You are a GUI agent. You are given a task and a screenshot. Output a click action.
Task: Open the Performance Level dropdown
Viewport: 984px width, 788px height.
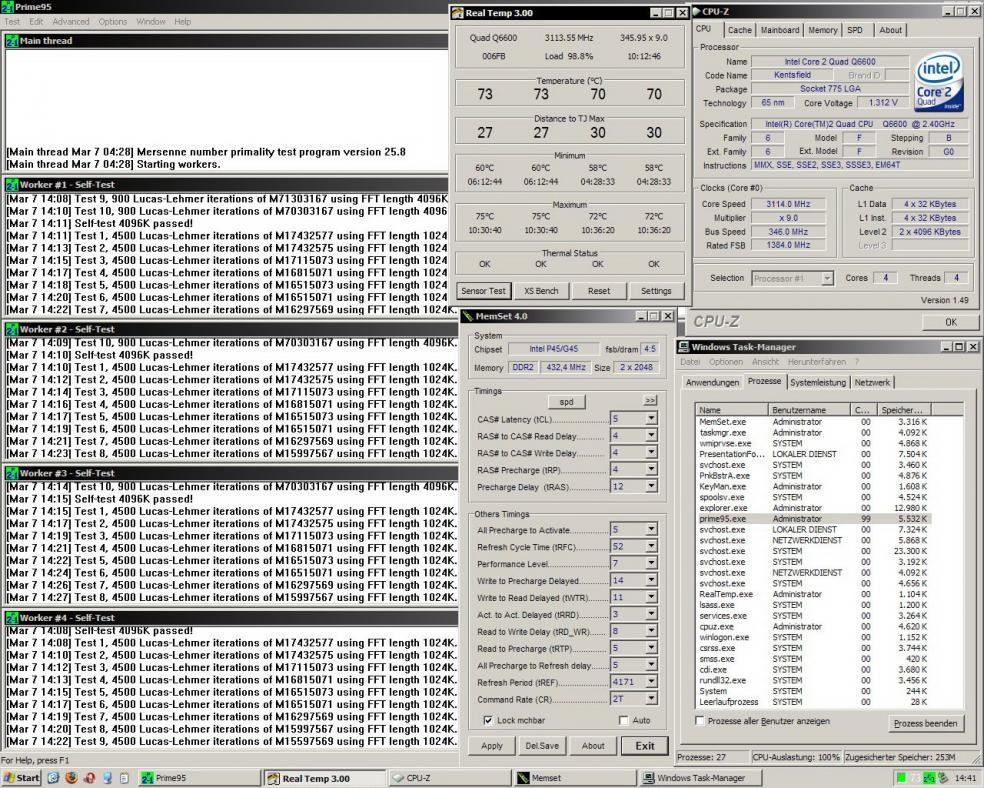(651, 563)
